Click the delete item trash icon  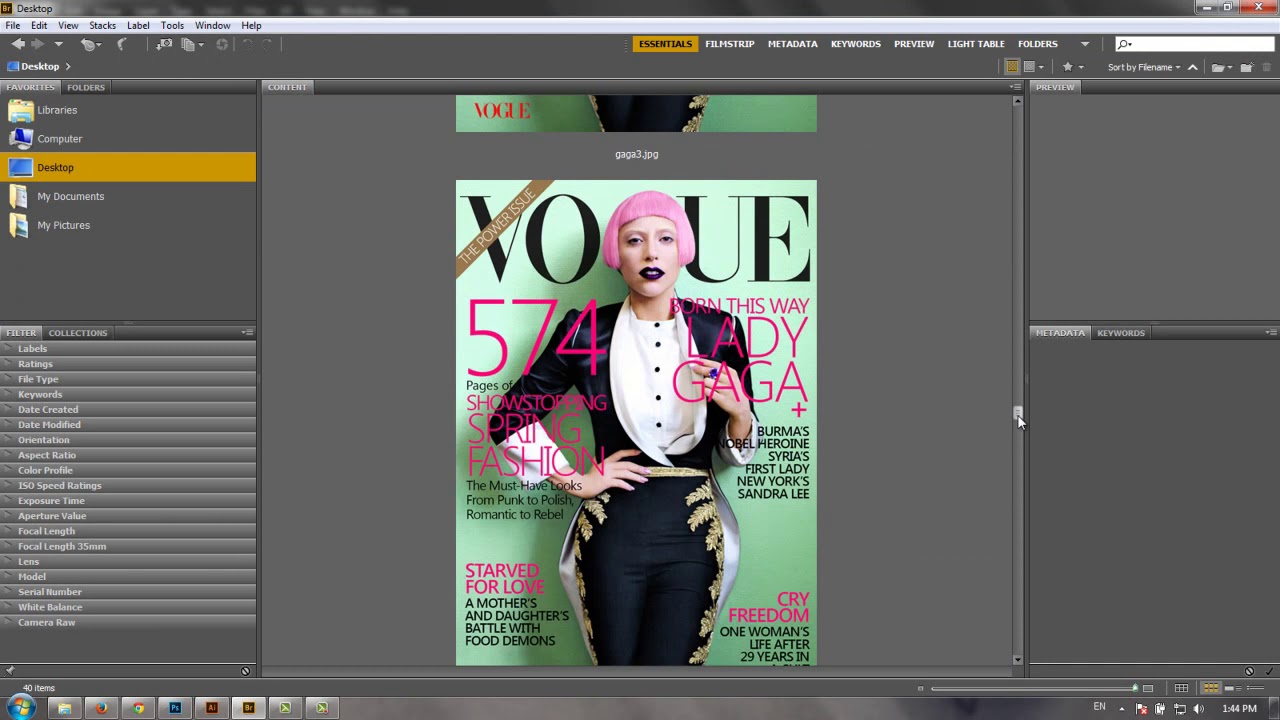click(1266, 67)
